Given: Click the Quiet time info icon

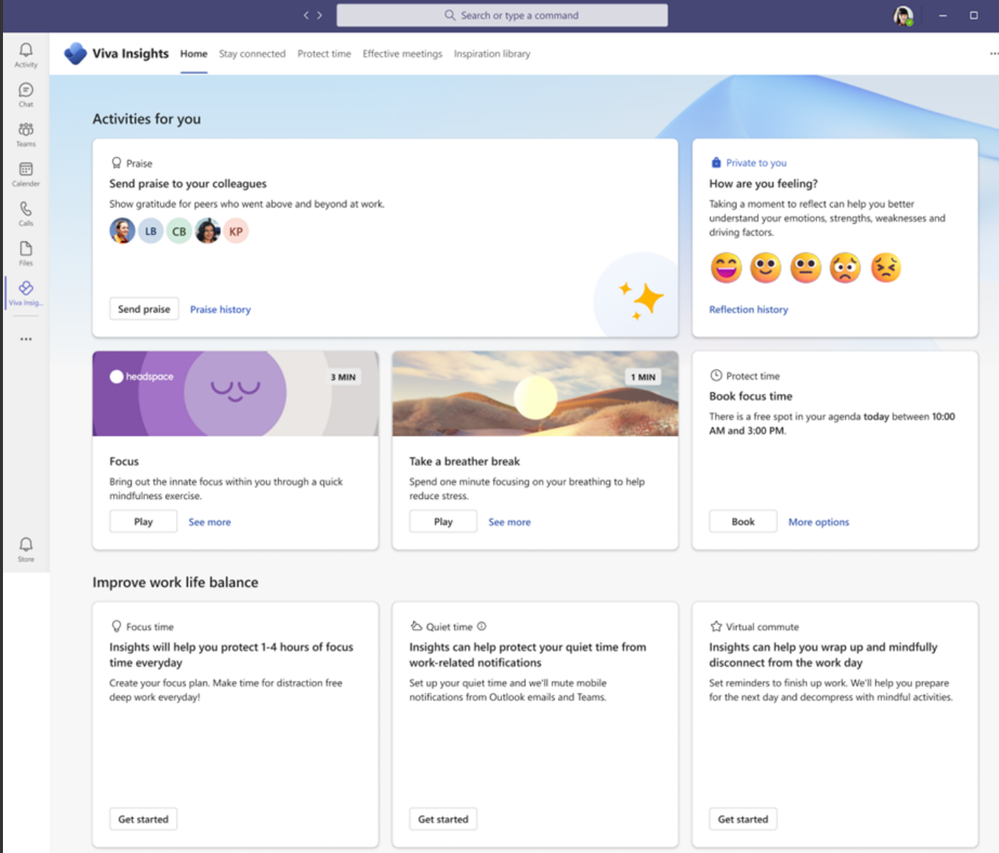Looking at the screenshot, I should click(482, 626).
